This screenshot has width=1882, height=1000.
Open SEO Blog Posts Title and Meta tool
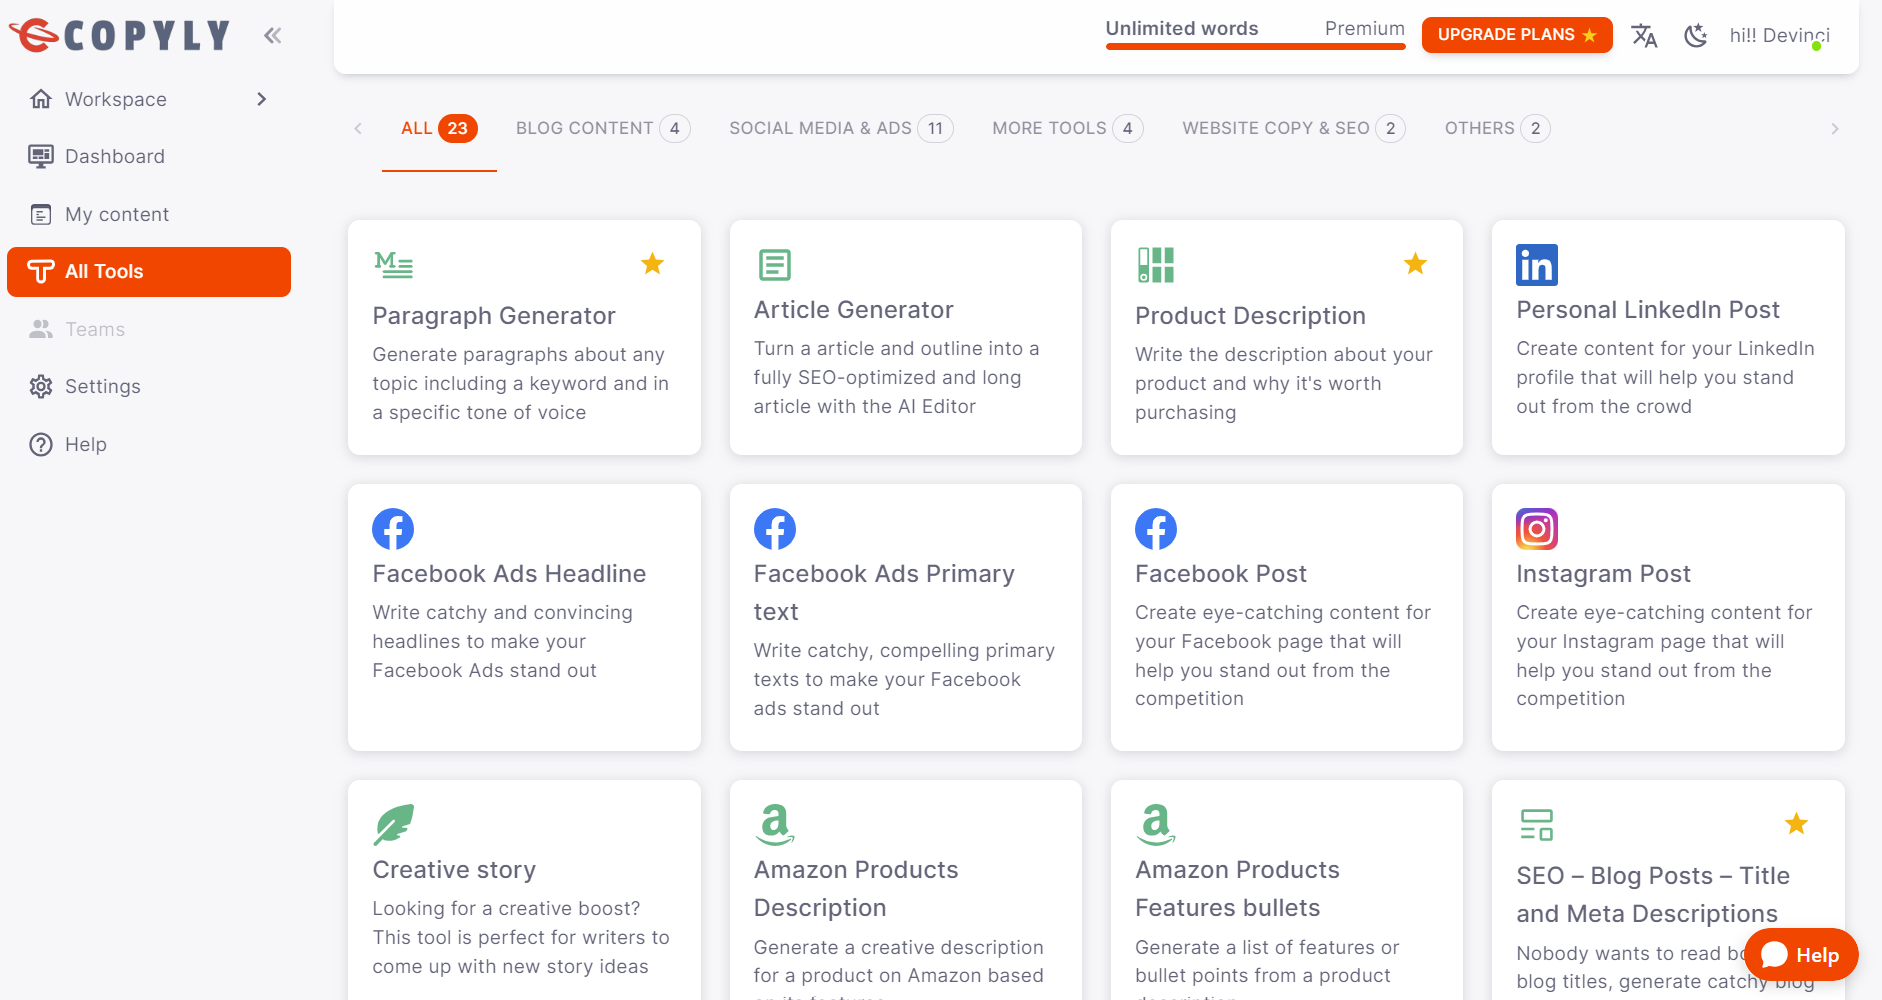[x=1653, y=895]
